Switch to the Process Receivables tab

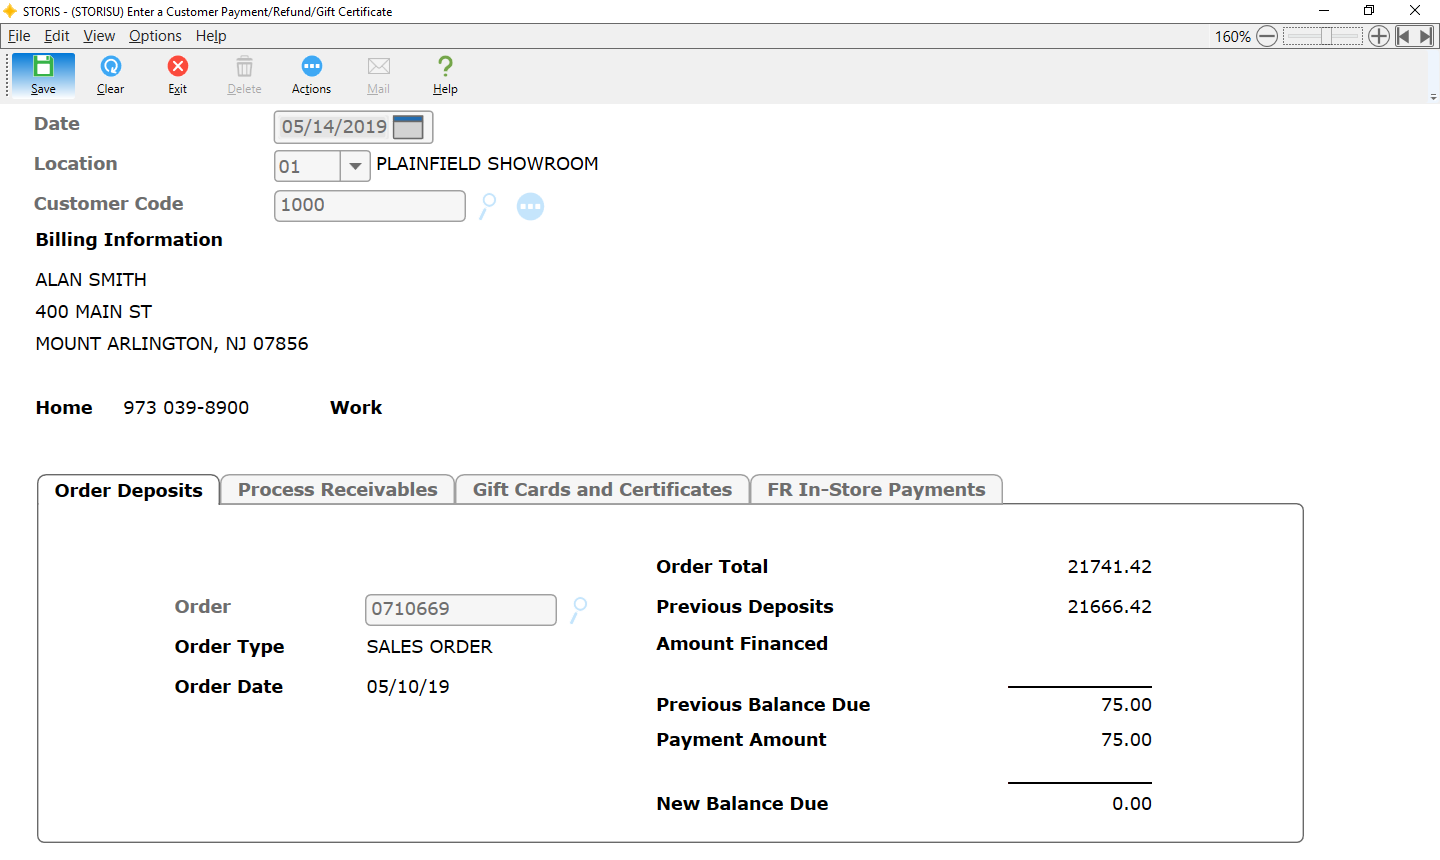(x=338, y=489)
